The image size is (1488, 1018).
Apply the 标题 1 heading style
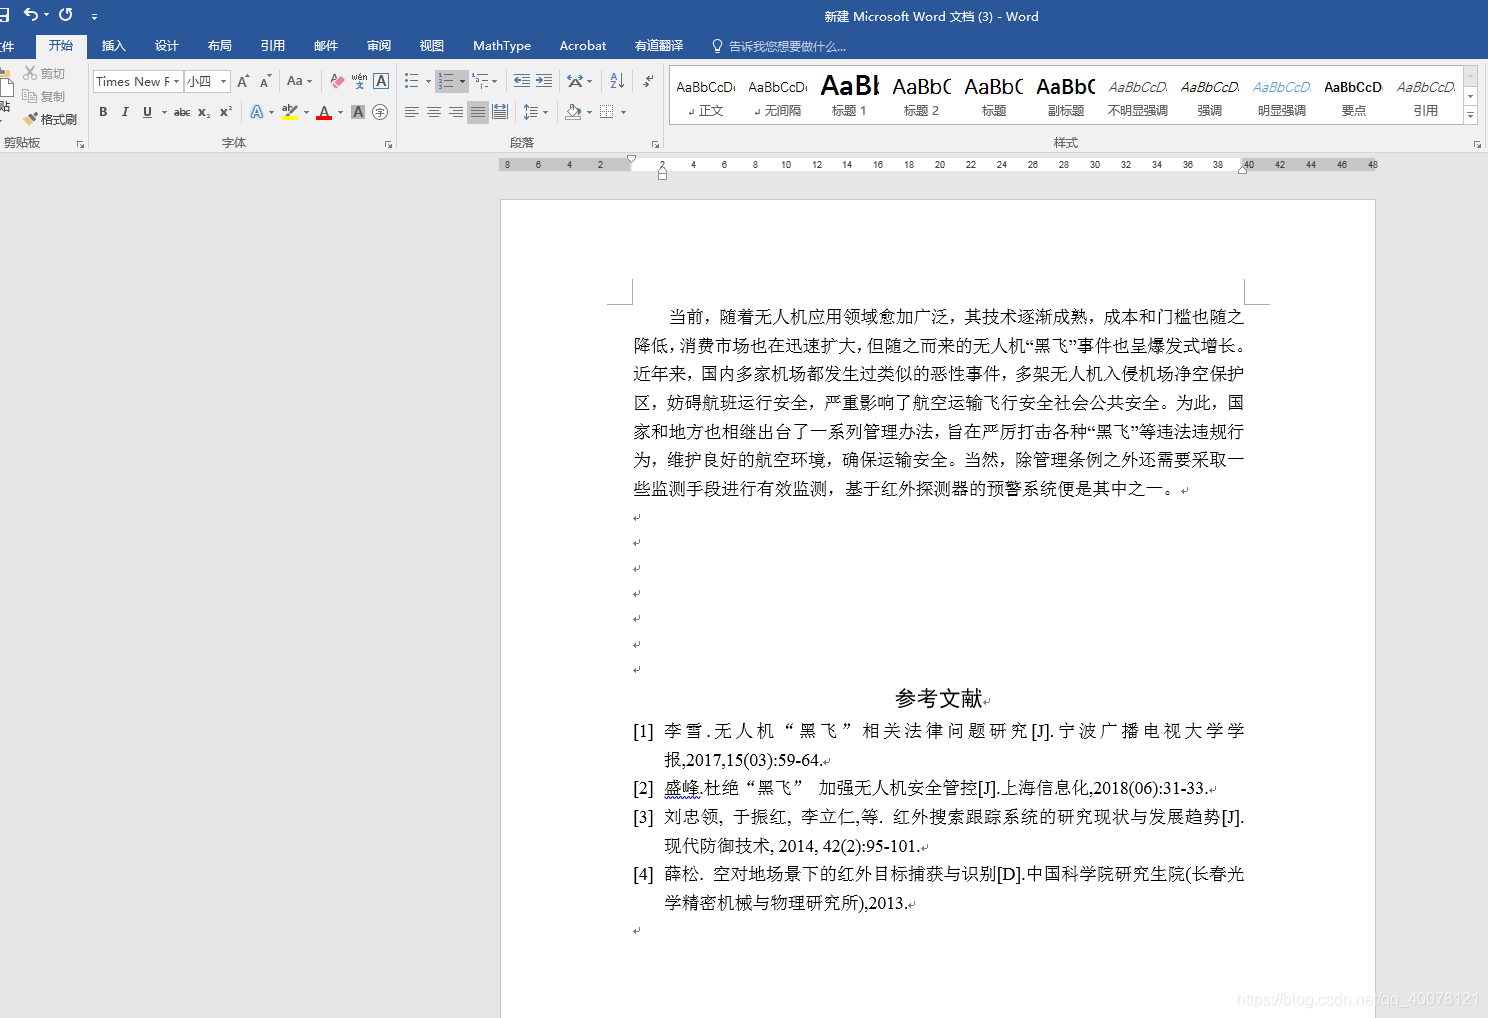tap(850, 97)
